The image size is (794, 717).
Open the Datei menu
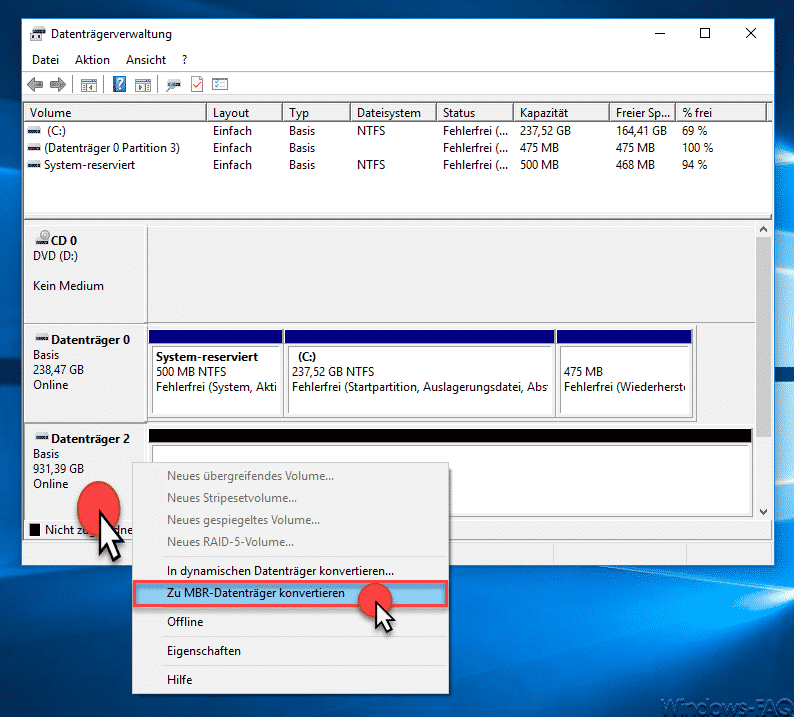[x=45, y=60]
